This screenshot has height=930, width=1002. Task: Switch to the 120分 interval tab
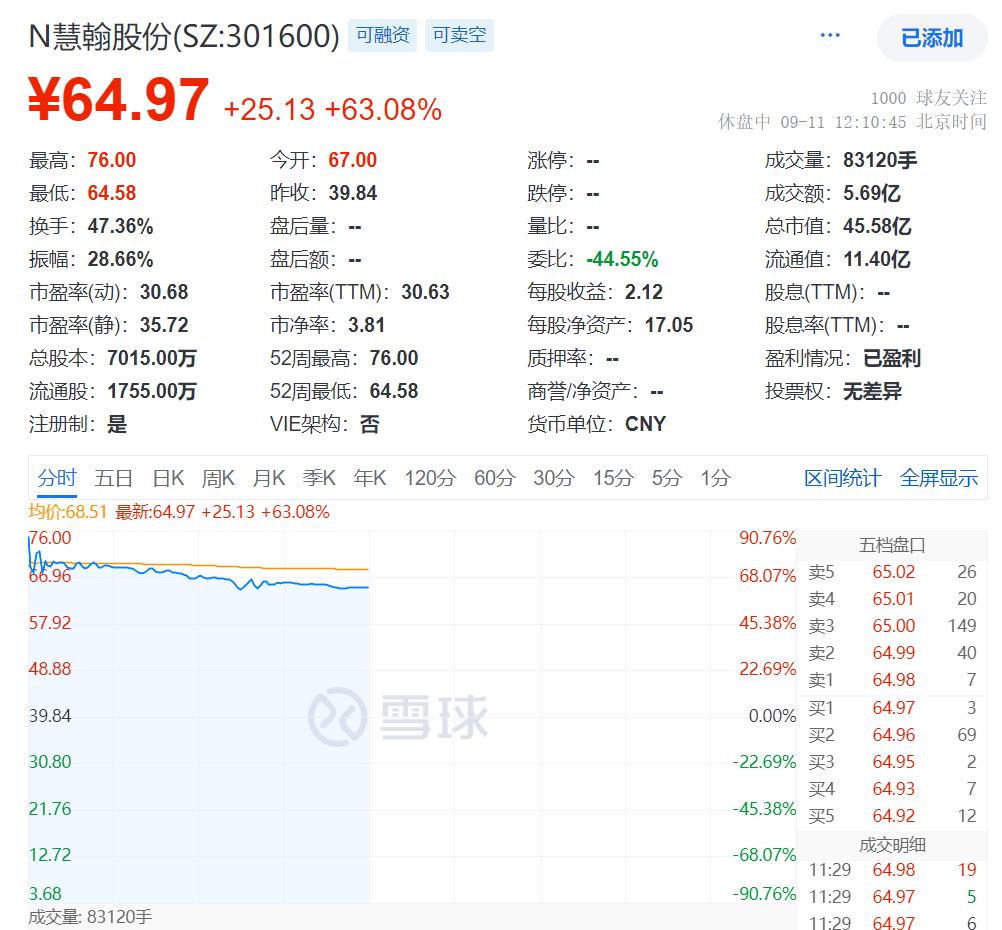point(429,478)
